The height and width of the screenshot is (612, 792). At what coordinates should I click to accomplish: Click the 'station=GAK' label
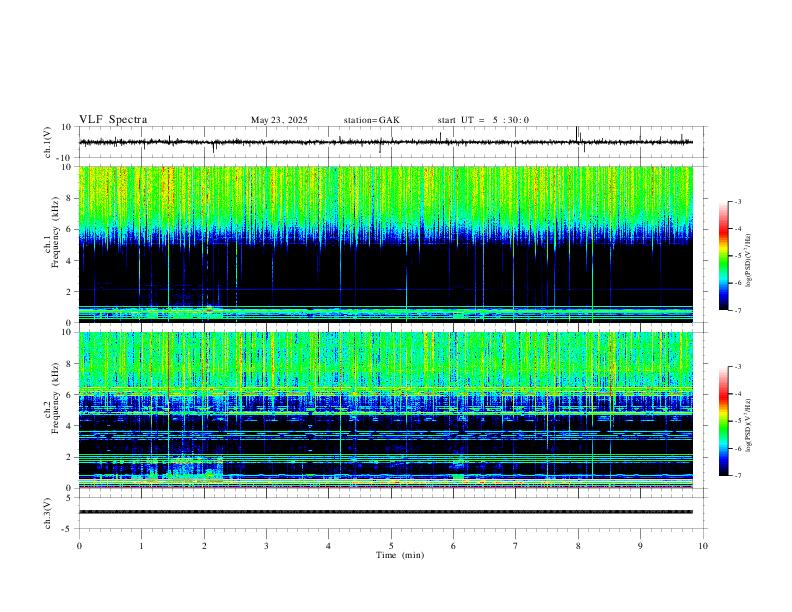[x=372, y=120]
